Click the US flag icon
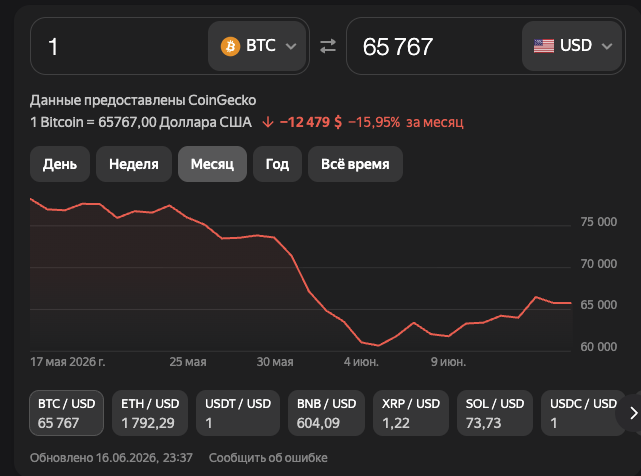The image size is (641, 476). click(544, 46)
